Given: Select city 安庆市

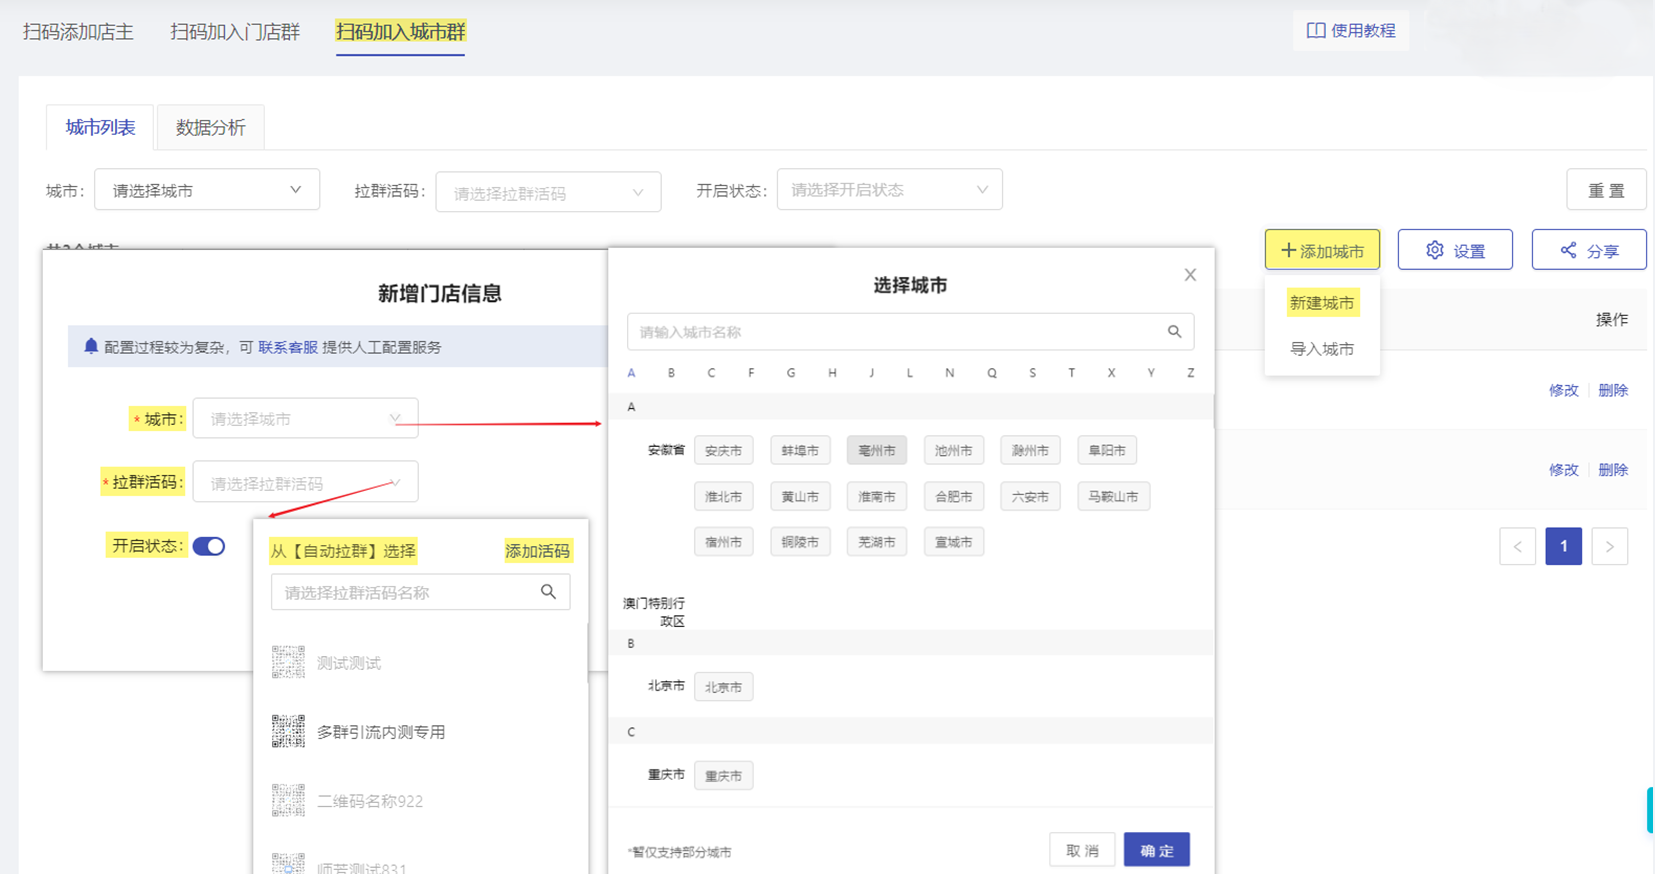Looking at the screenshot, I should [x=723, y=450].
